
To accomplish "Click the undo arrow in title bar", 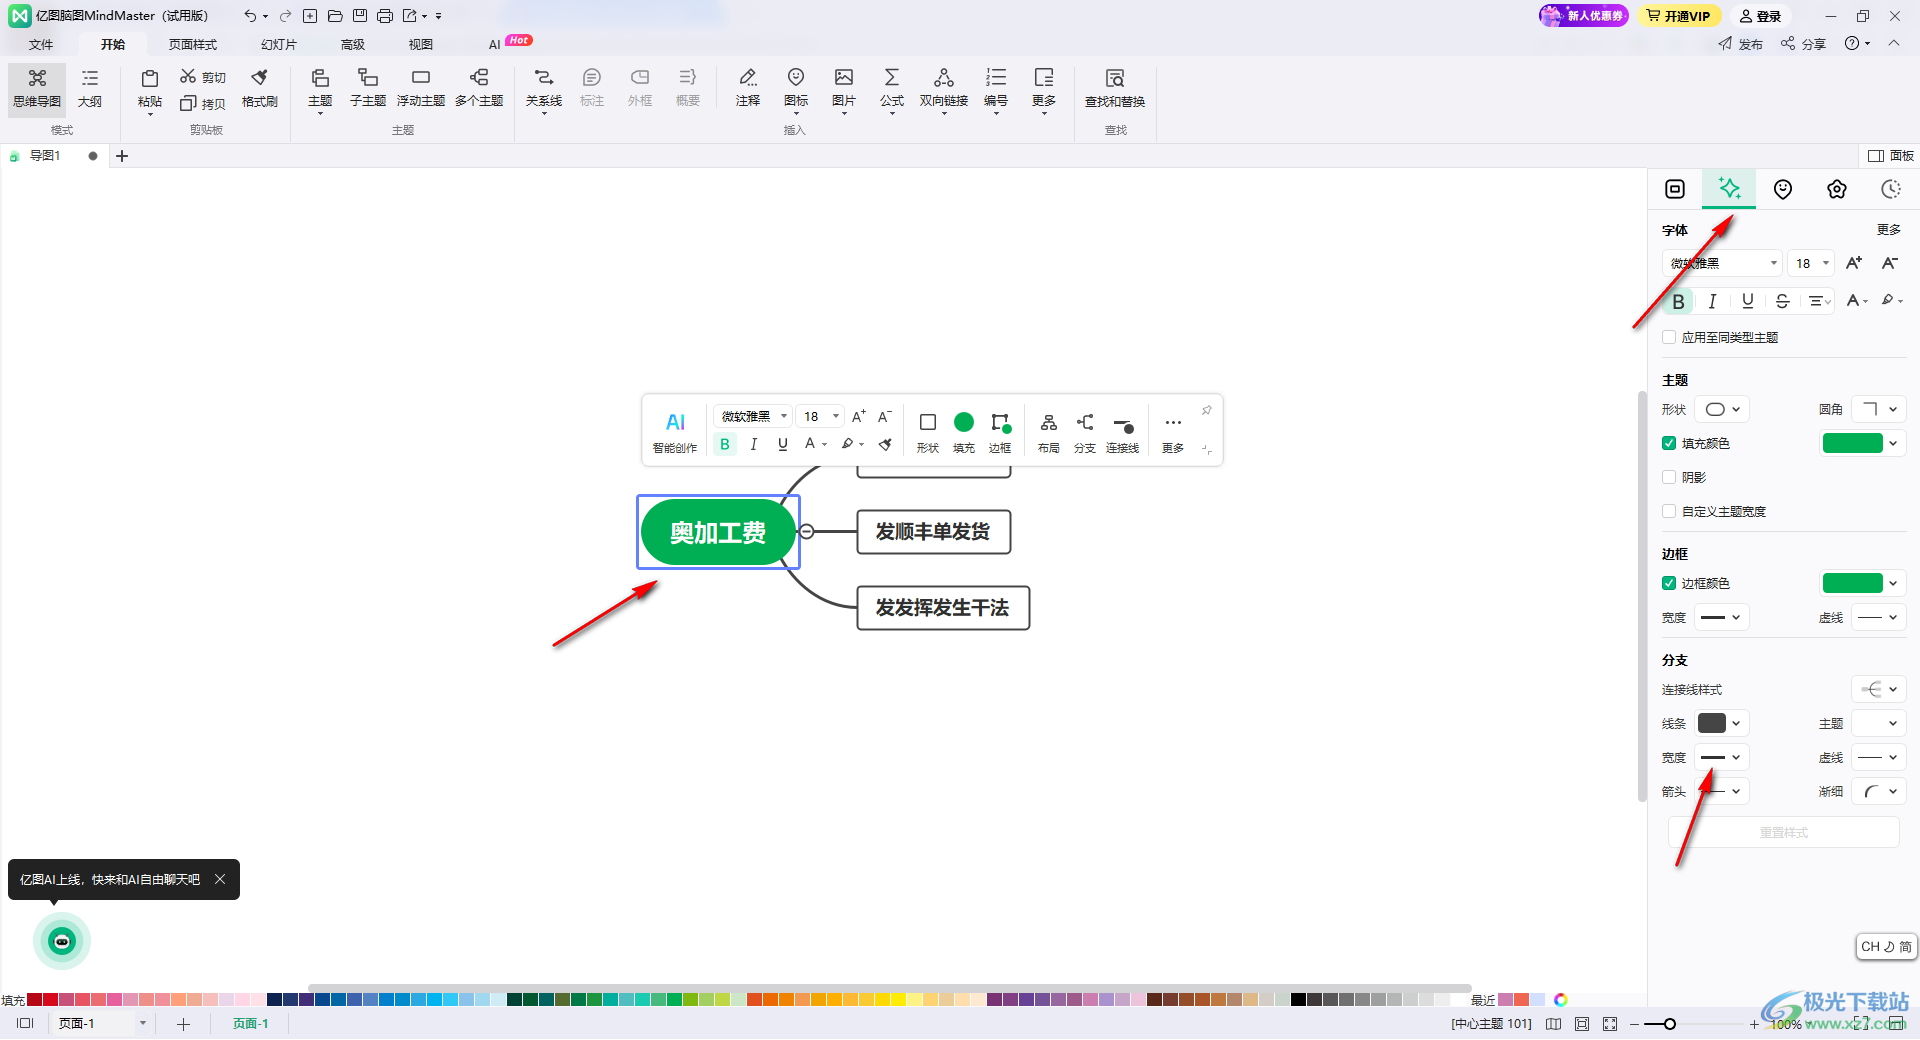I will tap(250, 16).
